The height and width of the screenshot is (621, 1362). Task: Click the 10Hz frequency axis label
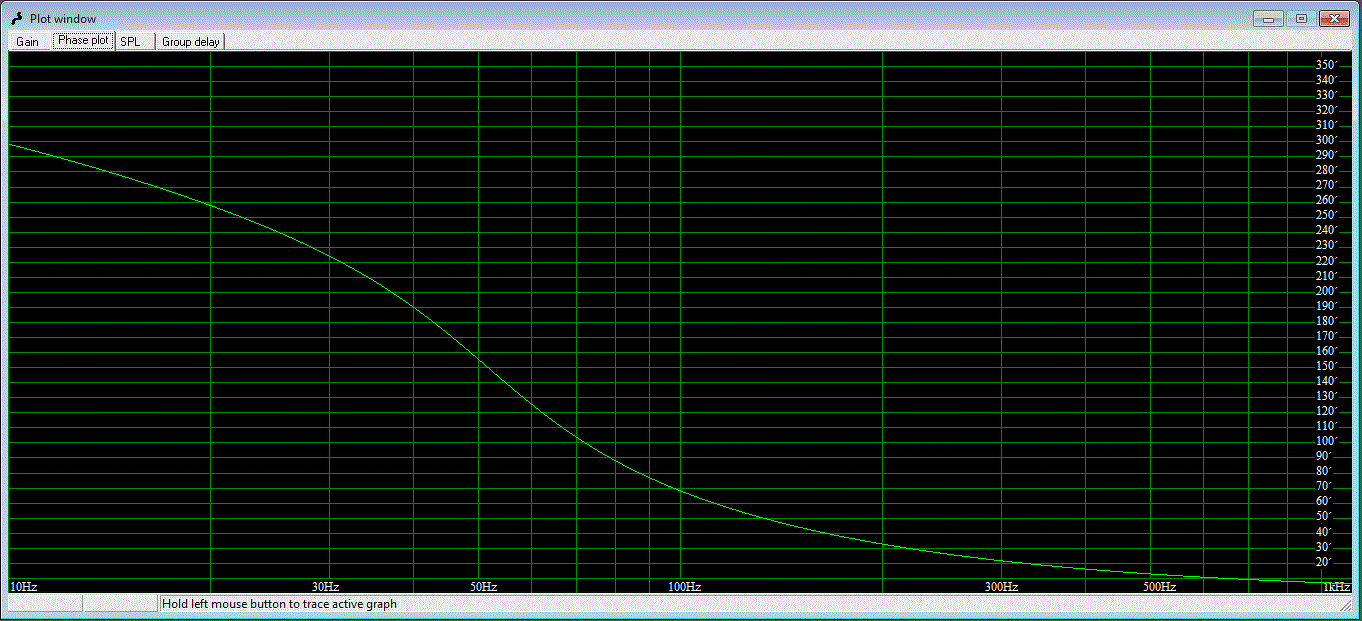23,586
